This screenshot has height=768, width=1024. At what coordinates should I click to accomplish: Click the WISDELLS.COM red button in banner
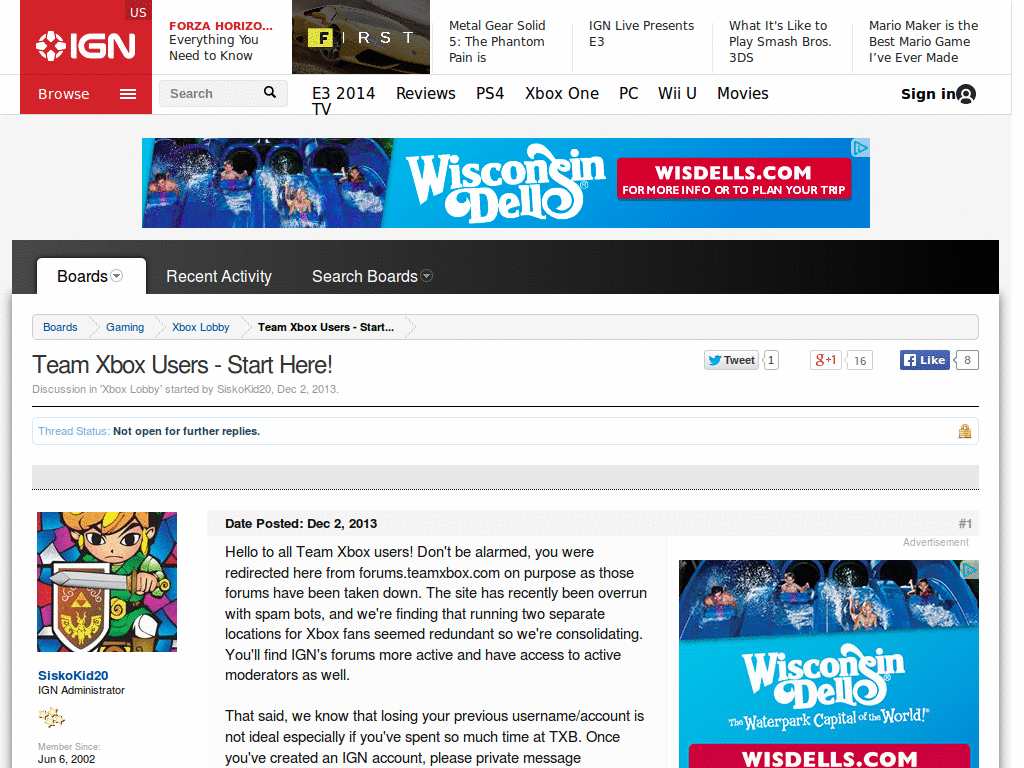[x=734, y=180]
